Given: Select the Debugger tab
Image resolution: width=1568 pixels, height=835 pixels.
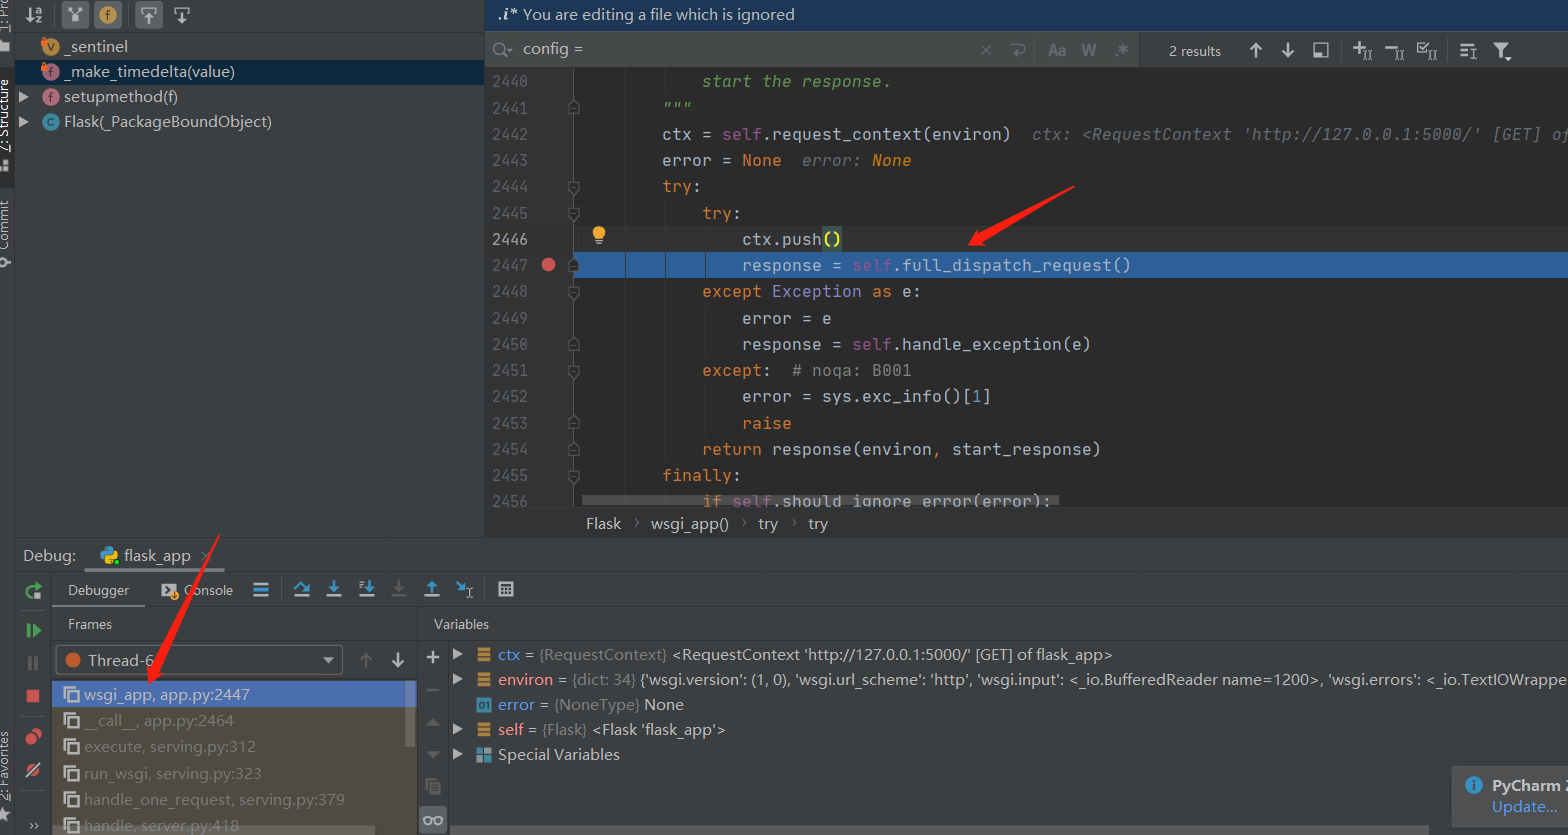Looking at the screenshot, I should 98,590.
